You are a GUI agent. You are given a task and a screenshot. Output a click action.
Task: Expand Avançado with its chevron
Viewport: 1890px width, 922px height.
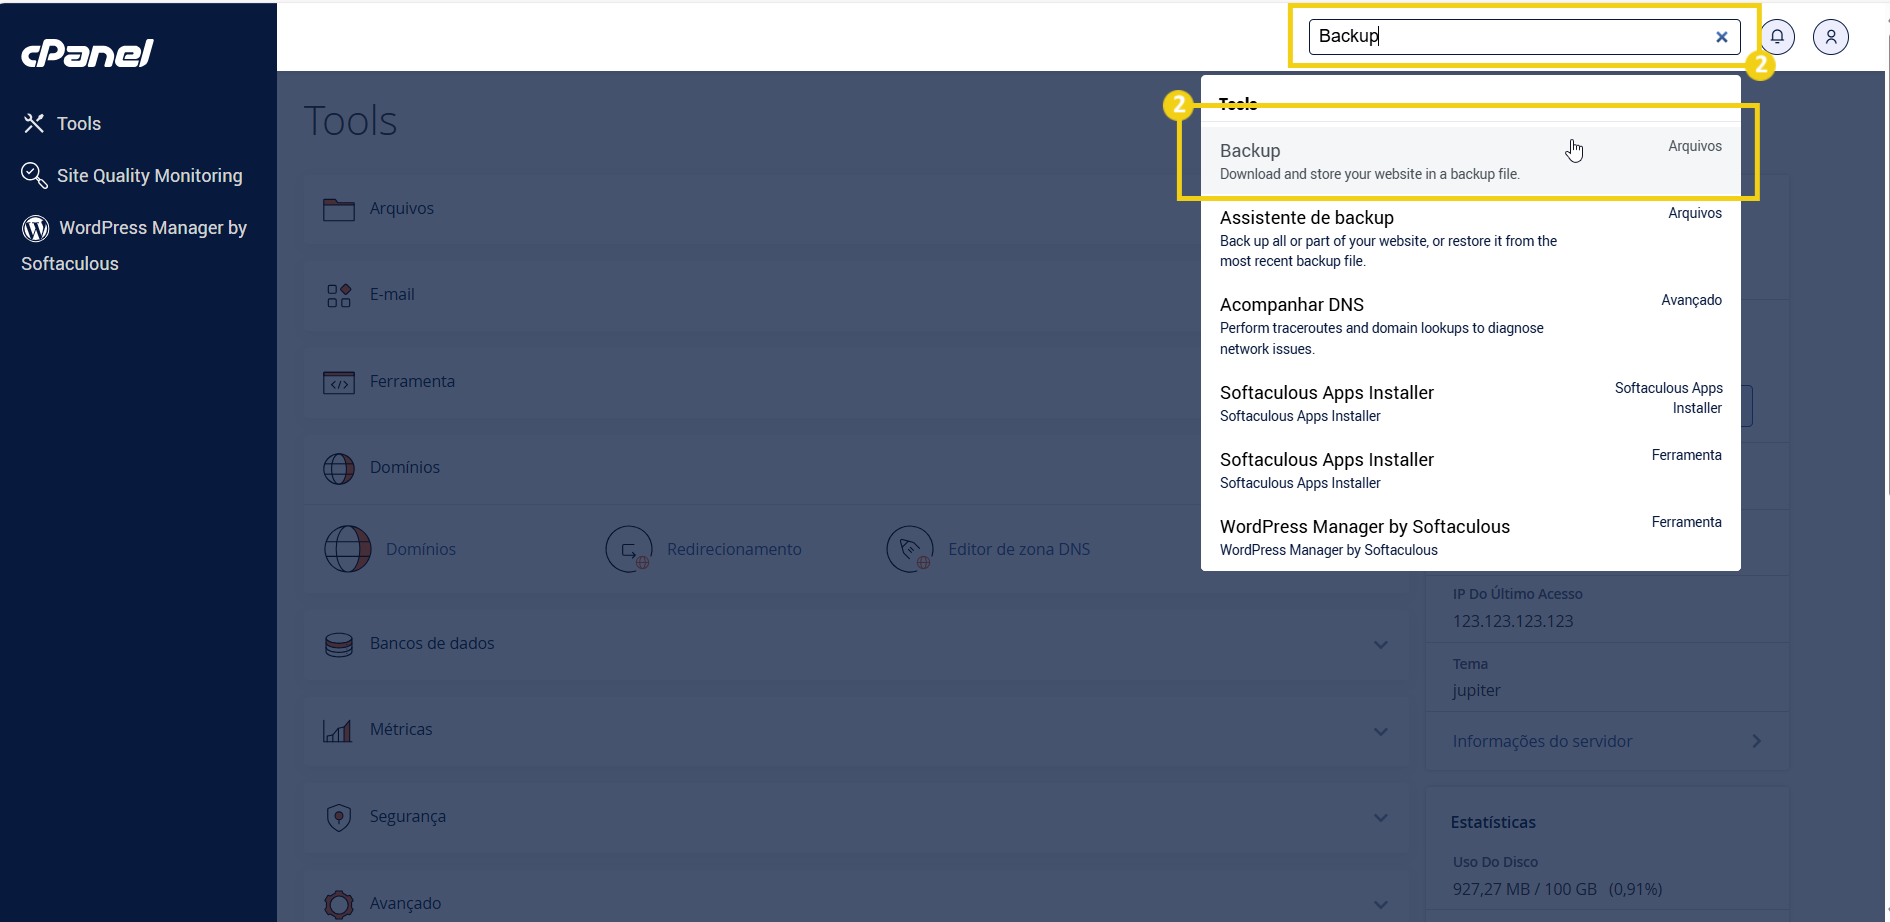point(1381,905)
